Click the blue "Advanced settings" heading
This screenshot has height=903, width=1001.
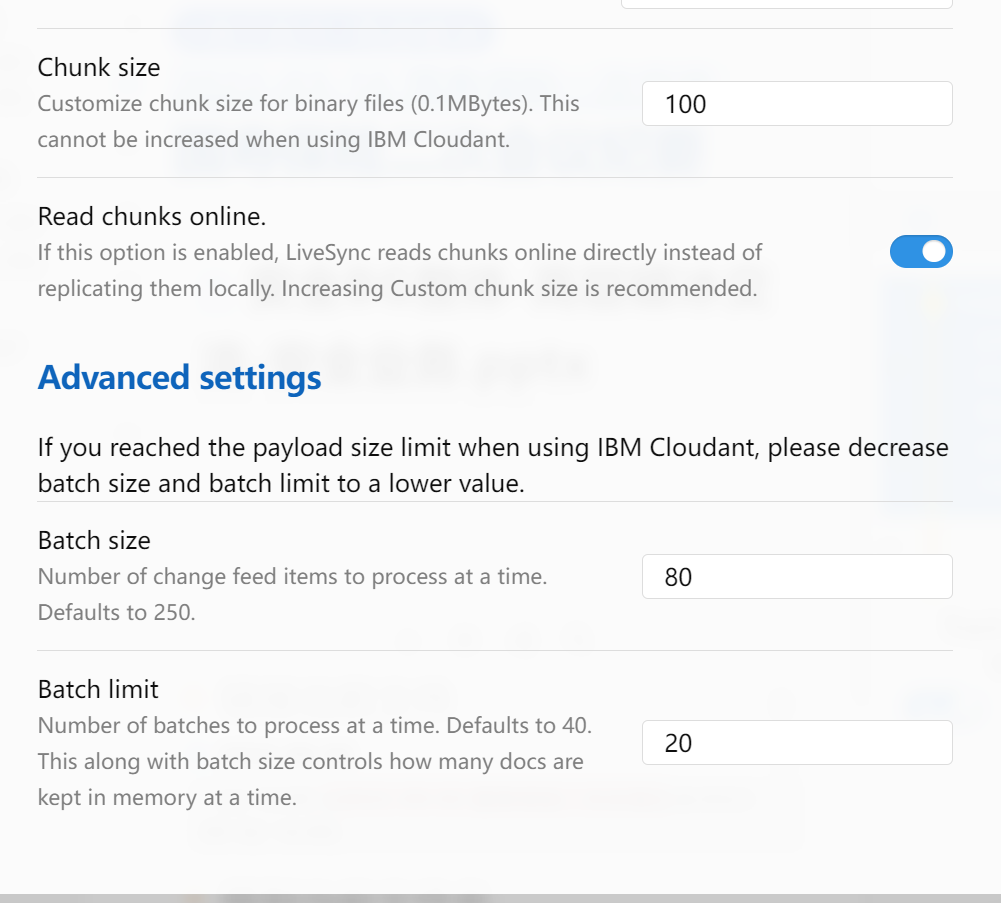tap(179, 377)
